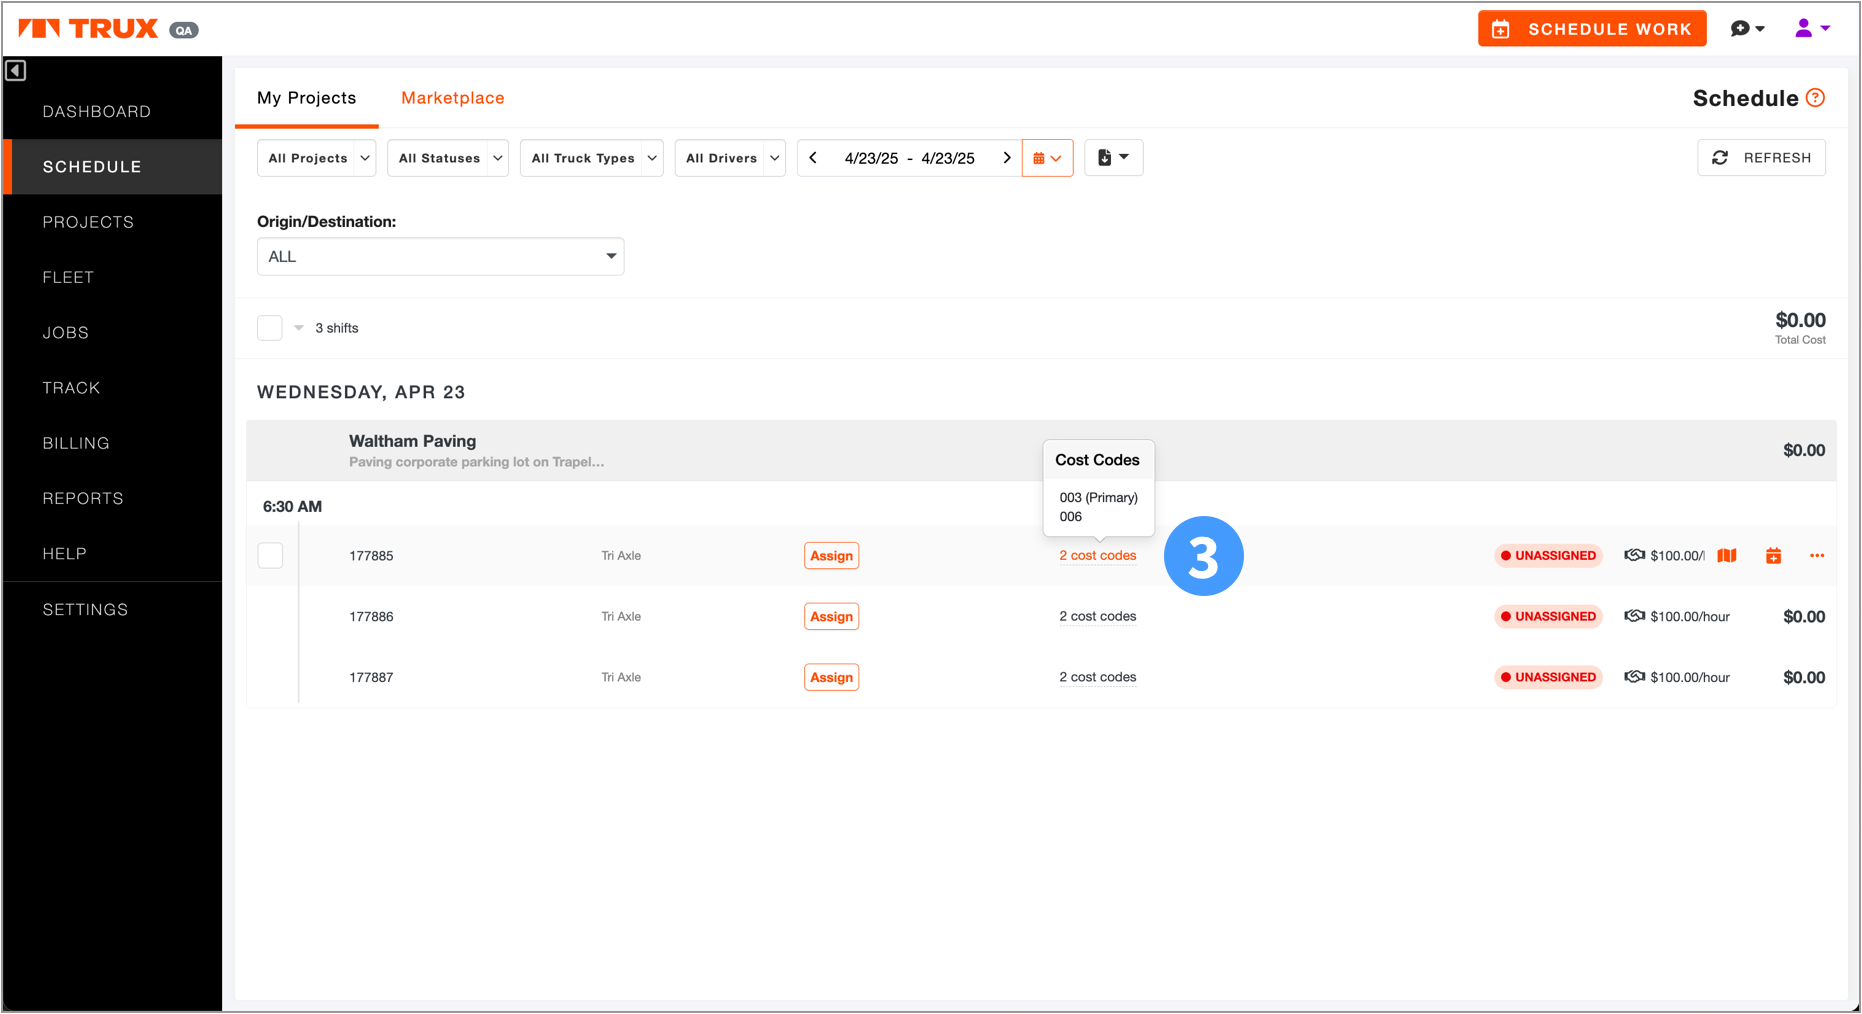This screenshot has width=1862, height=1014.
Task: Open the map icon for shift 177885
Action: pyautogui.click(x=1727, y=556)
